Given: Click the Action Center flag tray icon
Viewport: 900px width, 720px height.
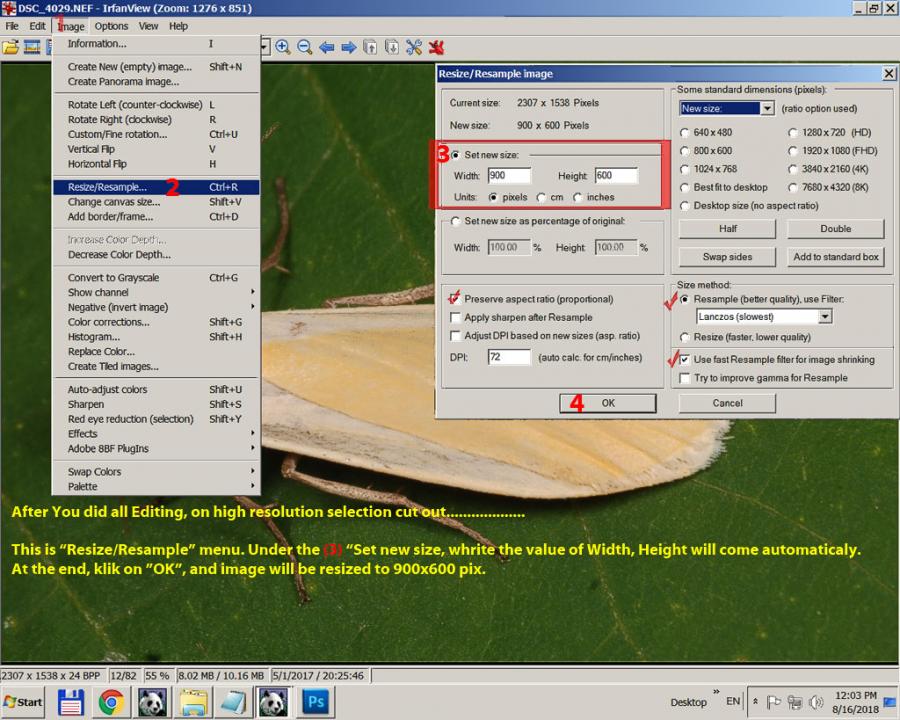Looking at the screenshot, I should (x=774, y=702).
